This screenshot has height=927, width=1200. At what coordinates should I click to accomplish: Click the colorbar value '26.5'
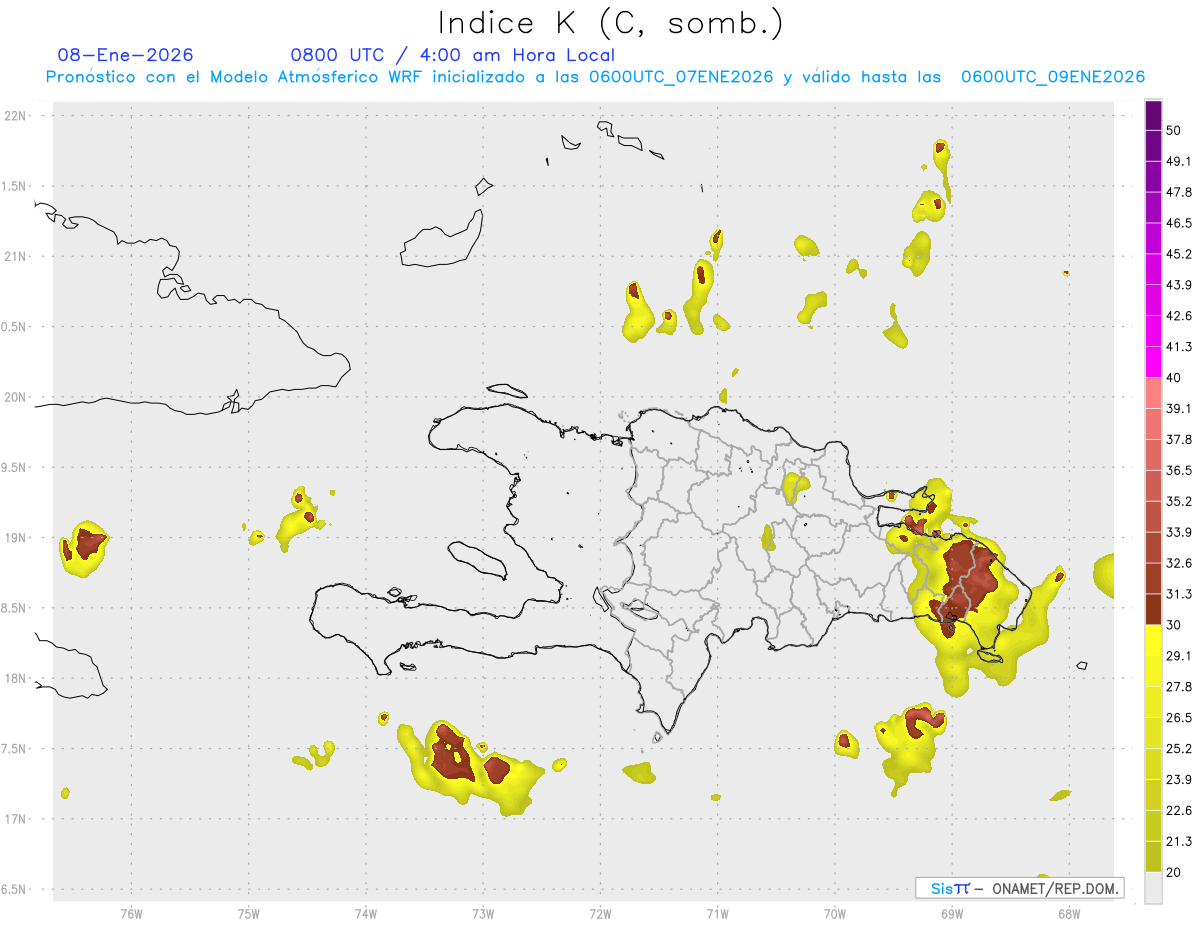(1179, 717)
